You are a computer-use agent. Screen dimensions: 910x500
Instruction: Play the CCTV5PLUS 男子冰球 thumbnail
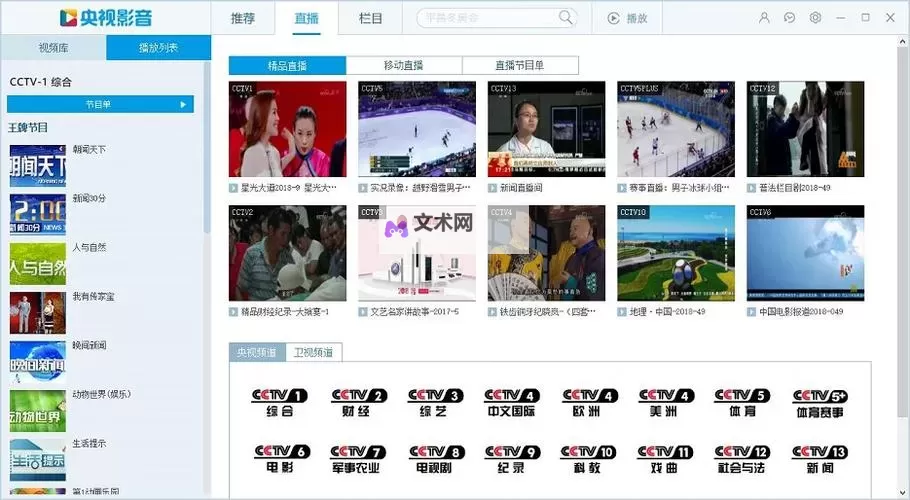pos(676,129)
